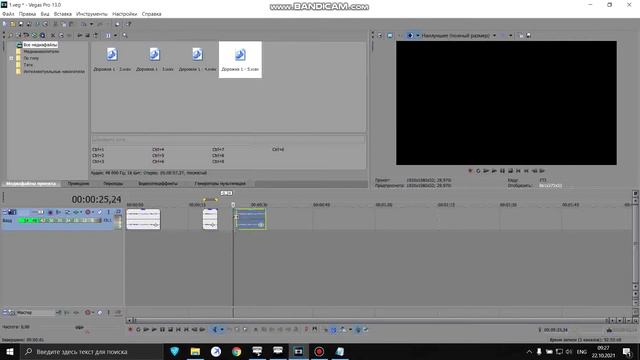Viewport: 640px width, 360px height.
Task: Open the Normal Edit tool dropdown arrow
Action: (222, 329)
